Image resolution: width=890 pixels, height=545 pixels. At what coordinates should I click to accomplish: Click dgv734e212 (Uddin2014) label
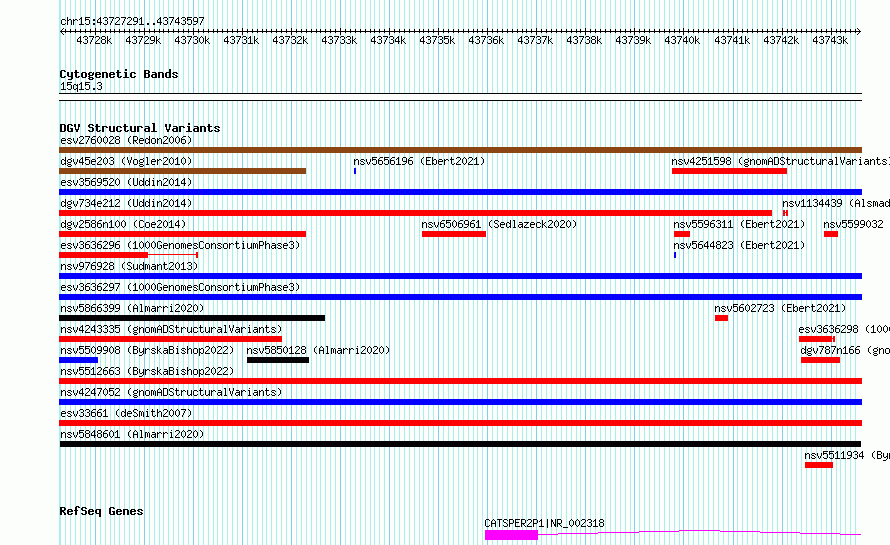coord(126,203)
